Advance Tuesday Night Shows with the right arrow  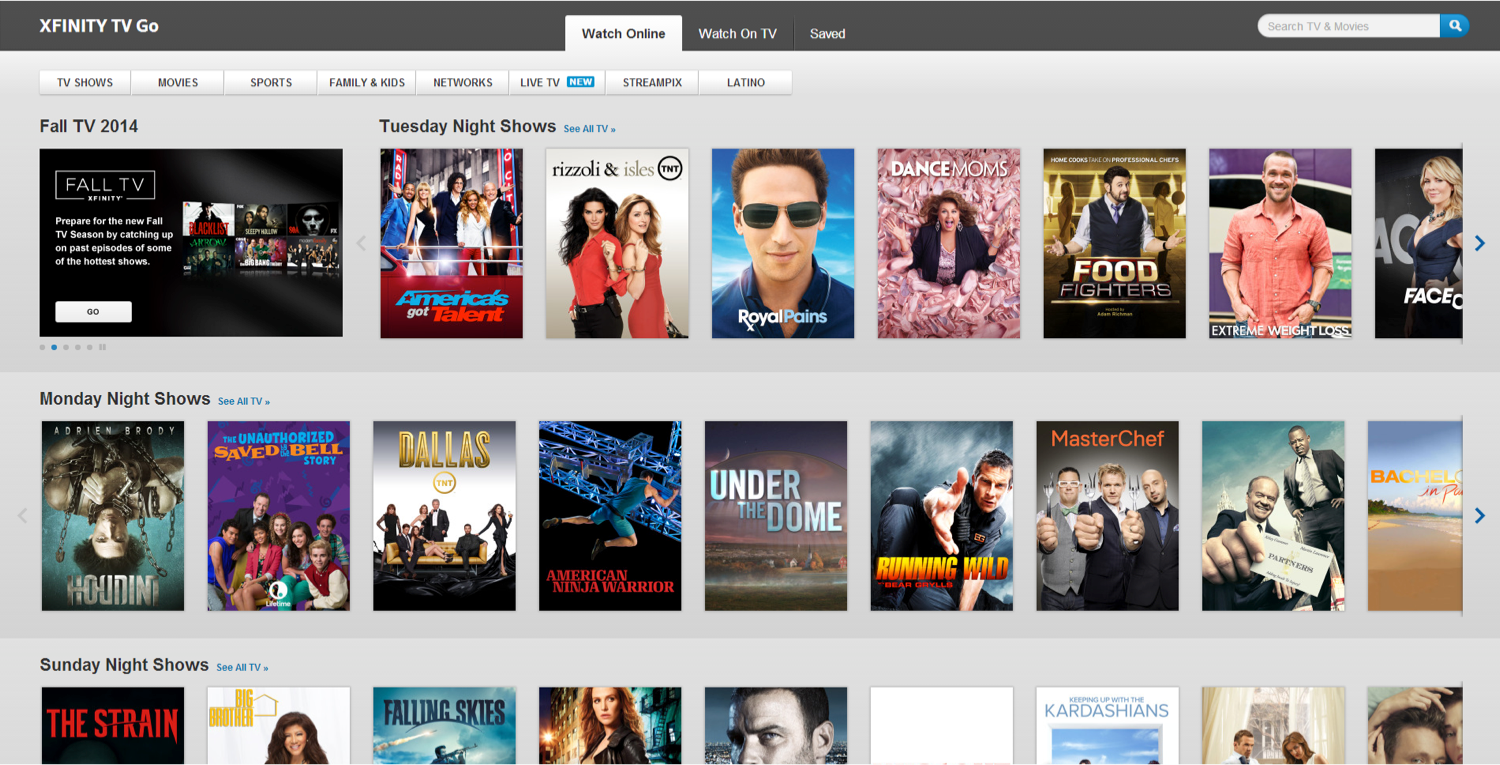(x=1480, y=243)
